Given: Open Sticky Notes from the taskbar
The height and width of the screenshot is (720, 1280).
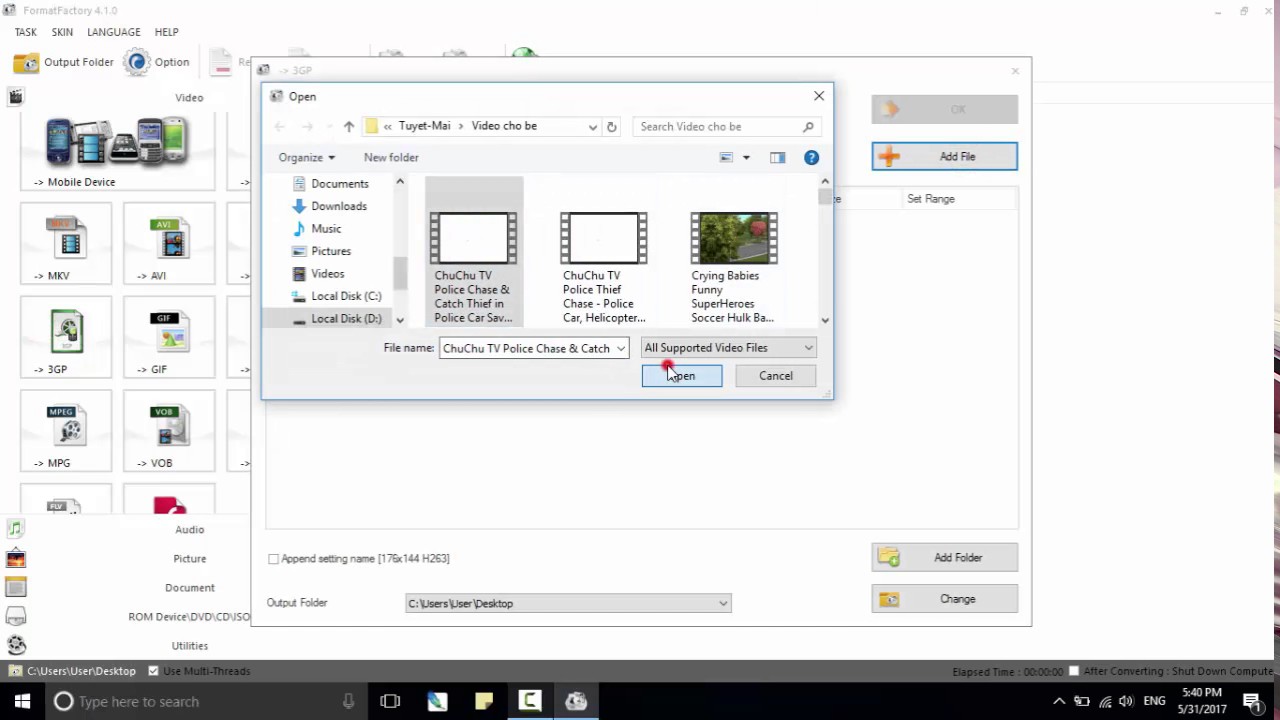Looking at the screenshot, I should click(483, 701).
